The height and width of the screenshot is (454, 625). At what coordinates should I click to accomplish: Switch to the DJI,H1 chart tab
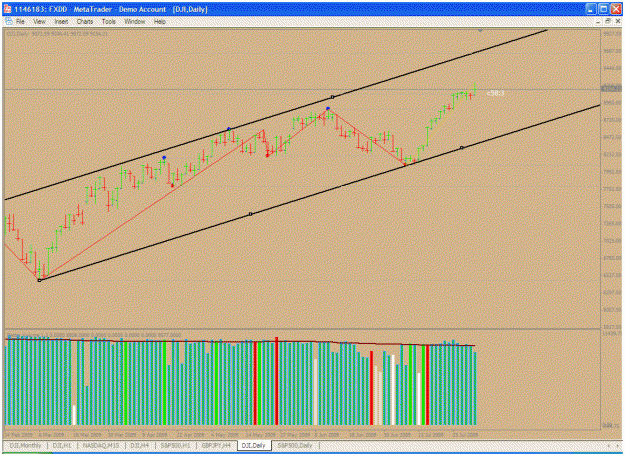coord(62,445)
